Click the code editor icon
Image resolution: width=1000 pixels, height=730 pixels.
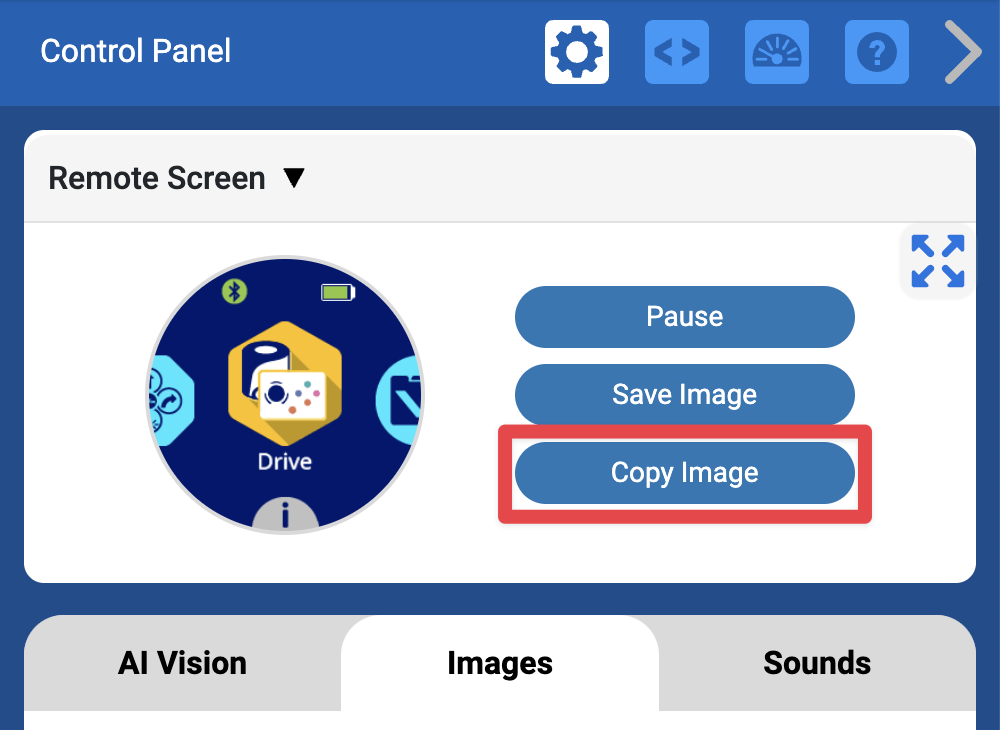(677, 52)
